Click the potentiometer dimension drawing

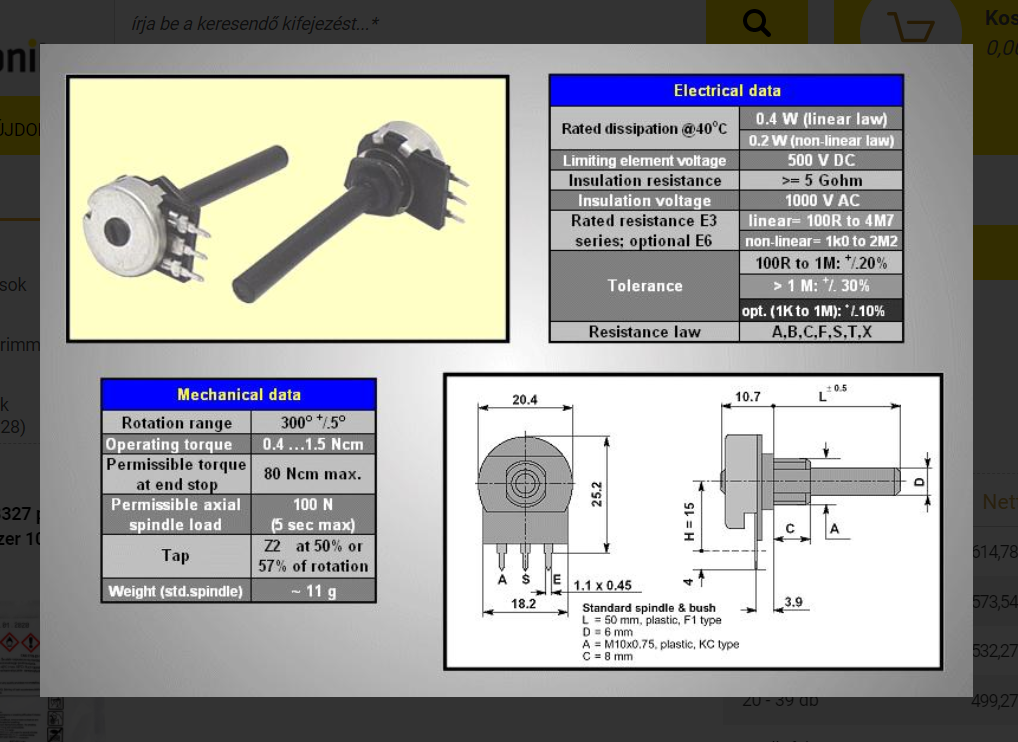(692, 521)
